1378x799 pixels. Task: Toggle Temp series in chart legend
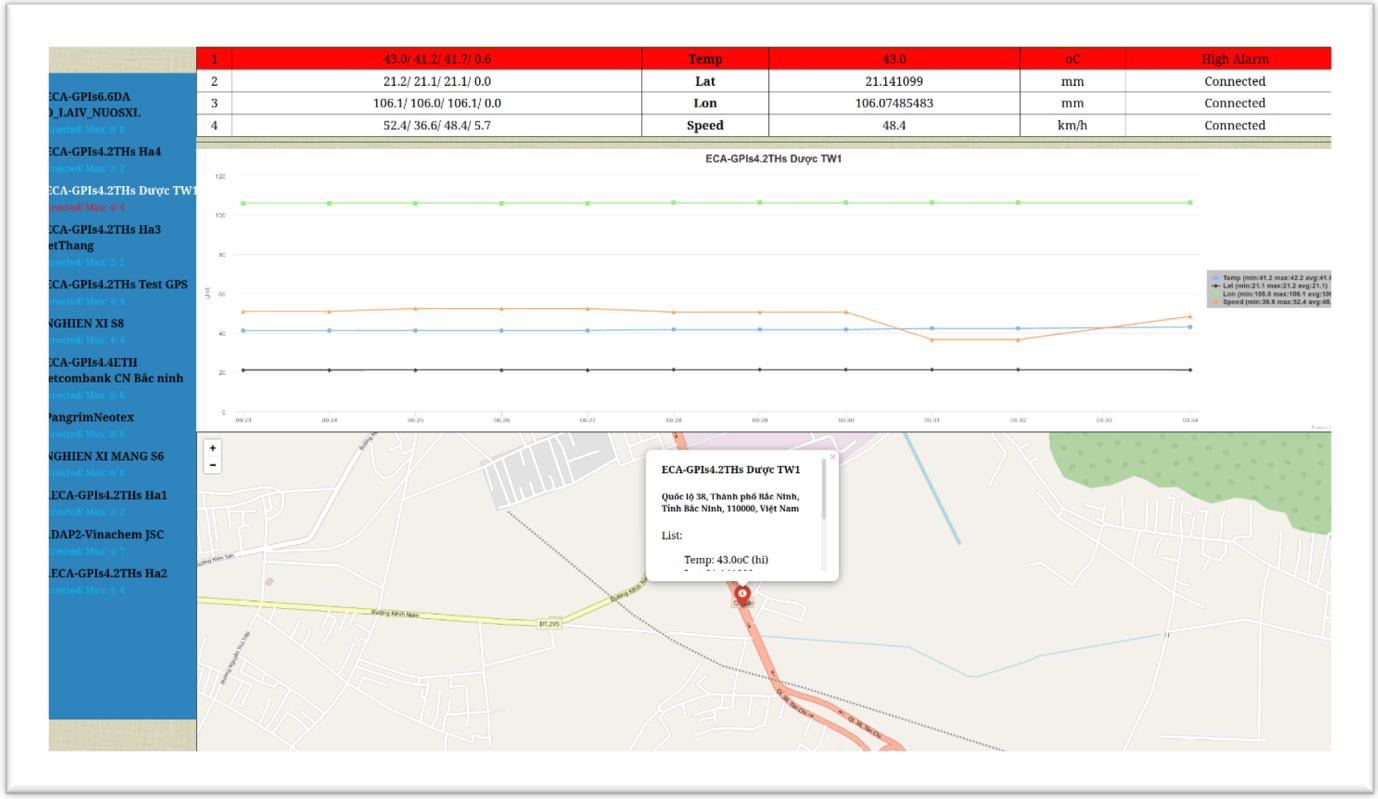[1270, 277]
